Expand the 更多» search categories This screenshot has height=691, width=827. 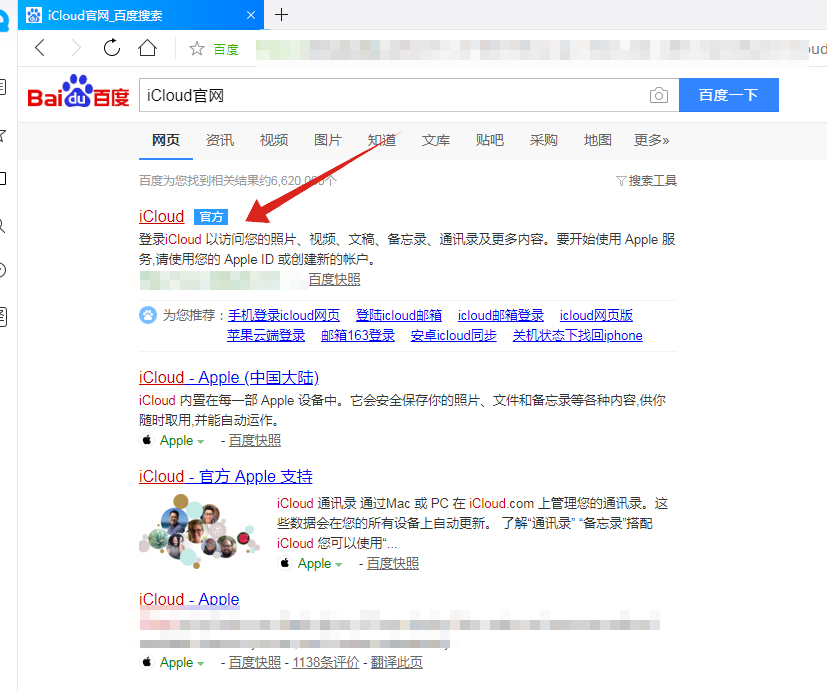(x=651, y=140)
